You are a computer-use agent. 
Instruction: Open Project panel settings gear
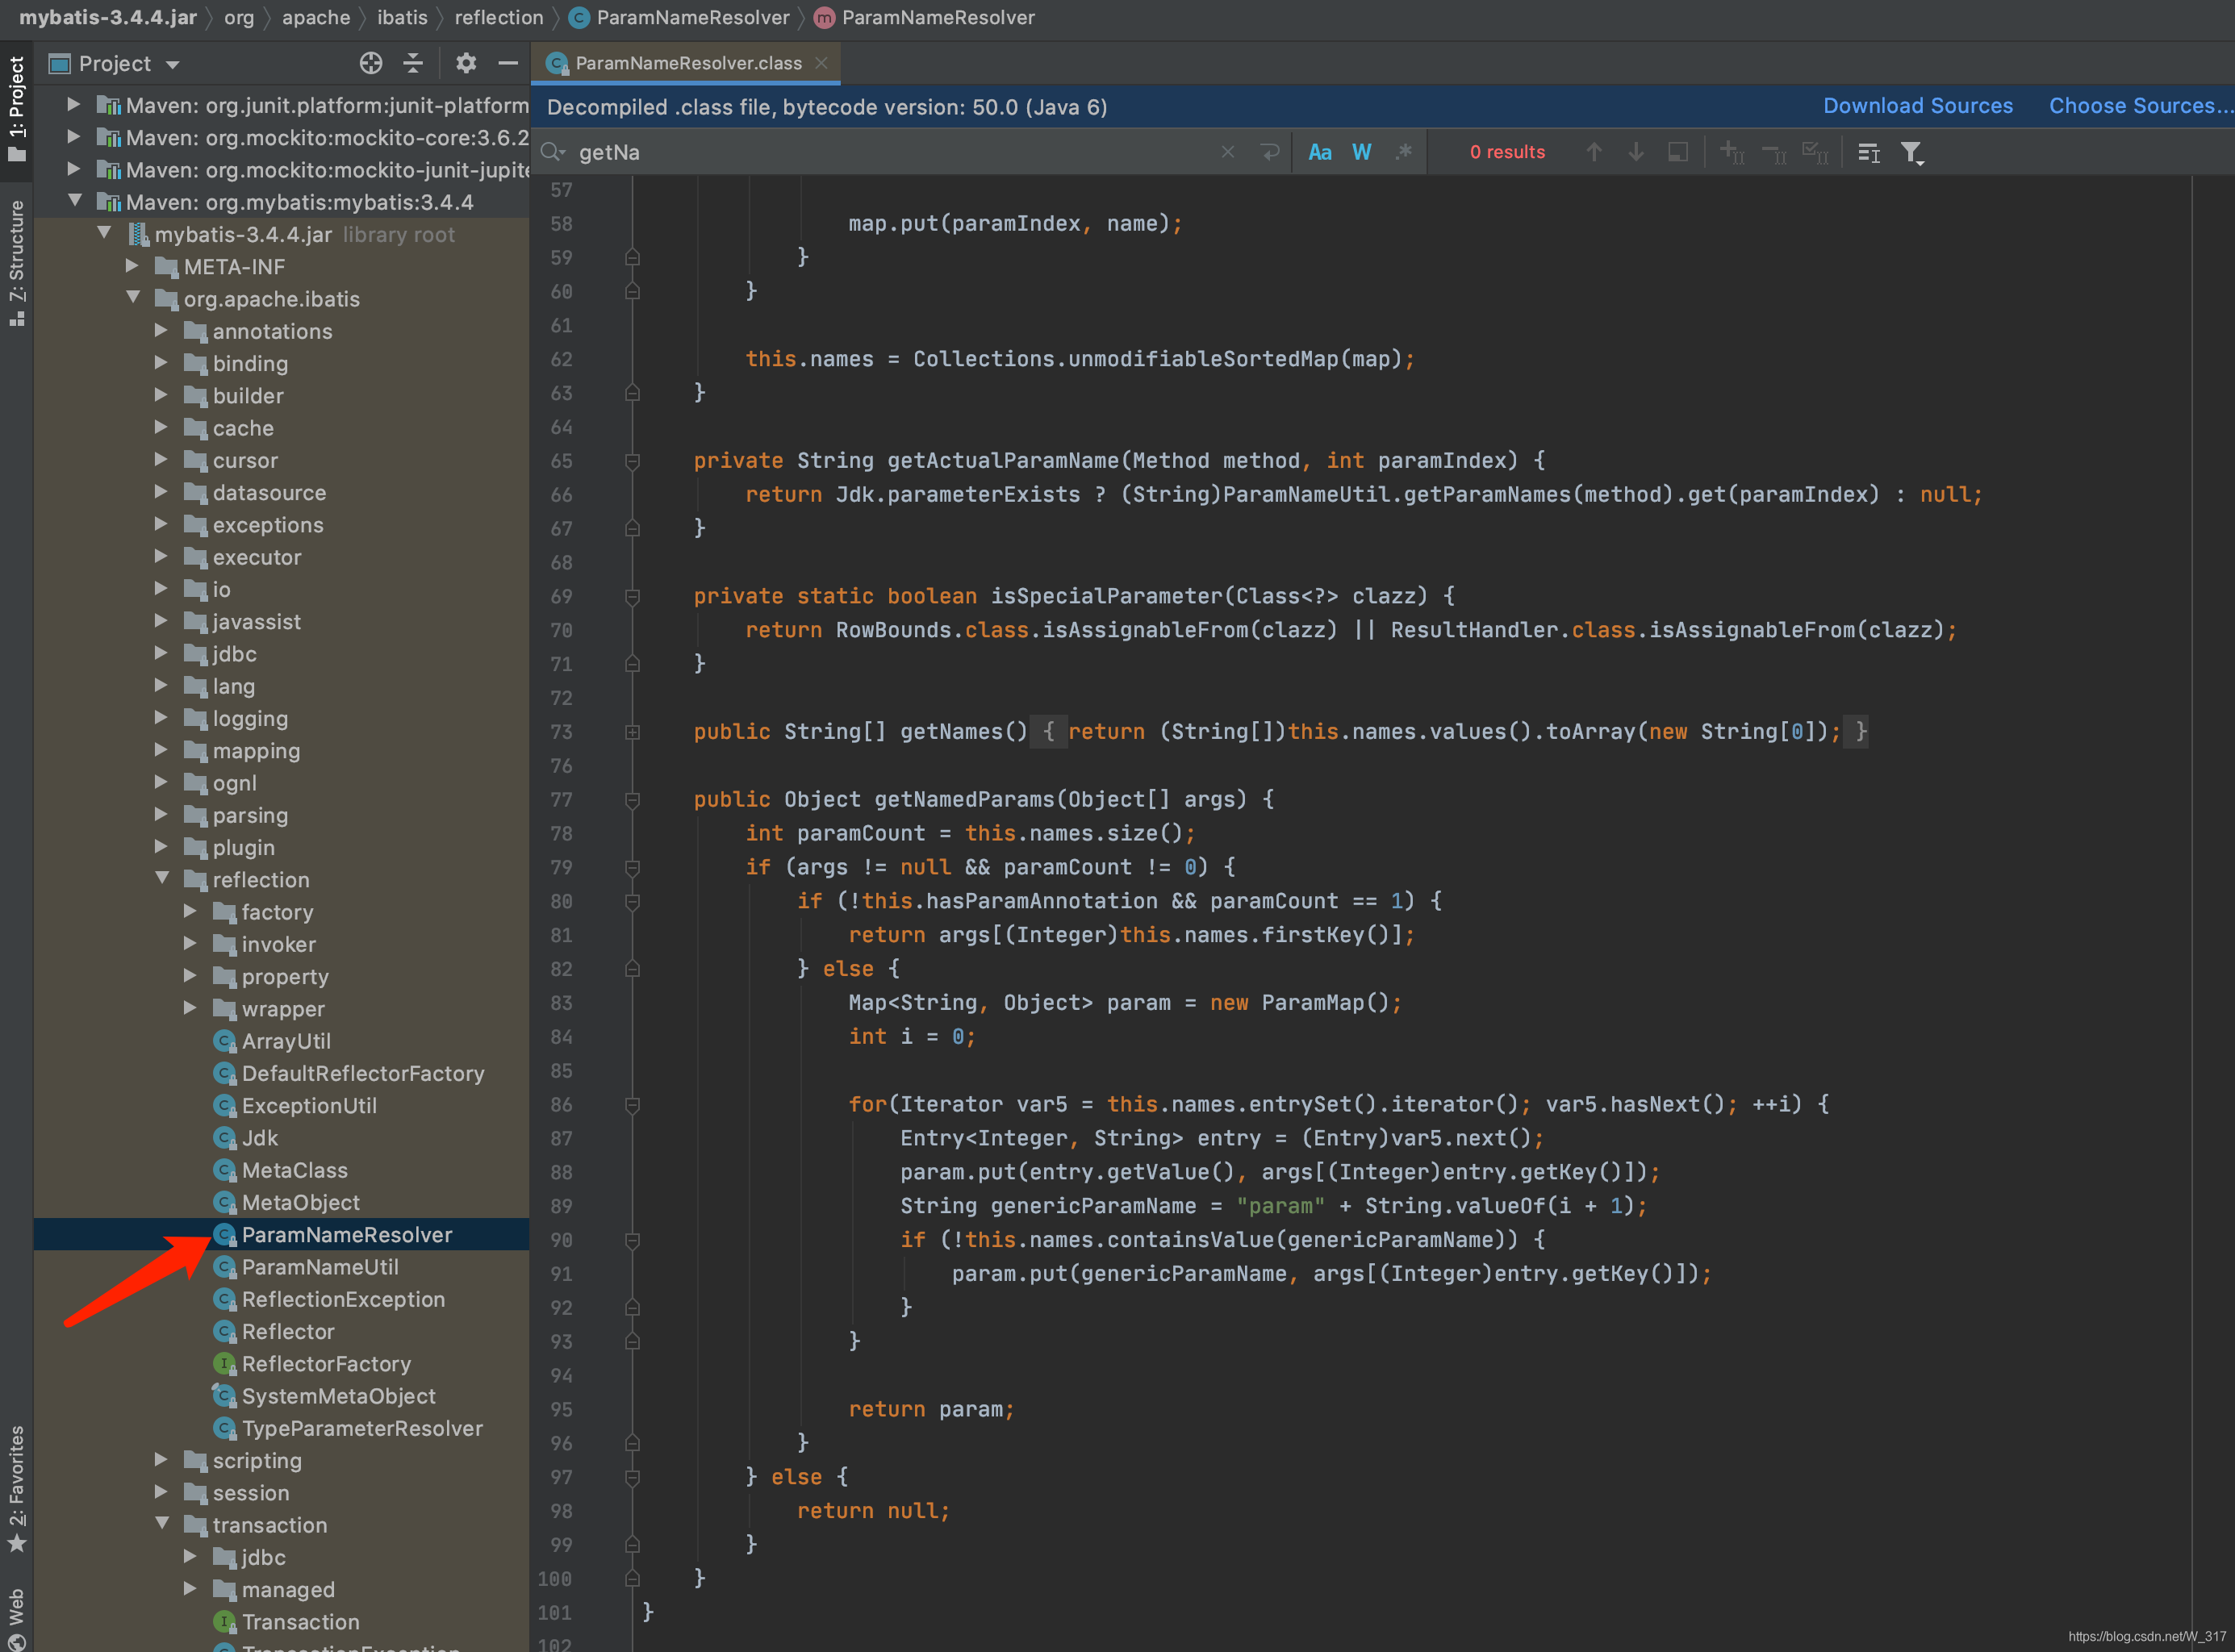pyautogui.click(x=465, y=64)
